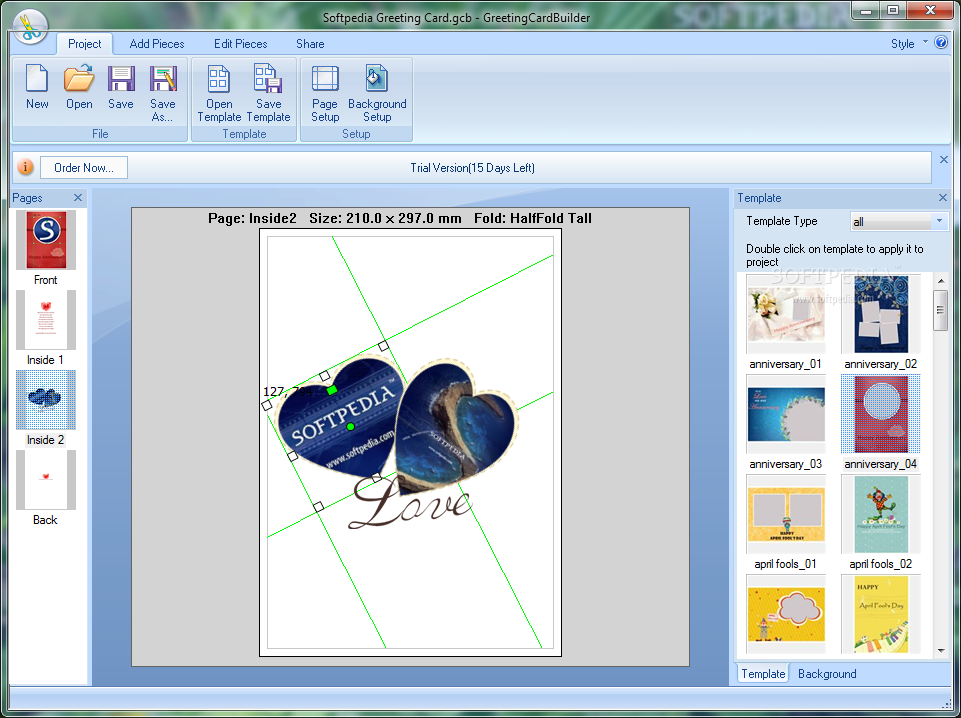Open a project with the Open icon
The width and height of the screenshot is (961, 718).
pyautogui.click(x=79, y=88)
